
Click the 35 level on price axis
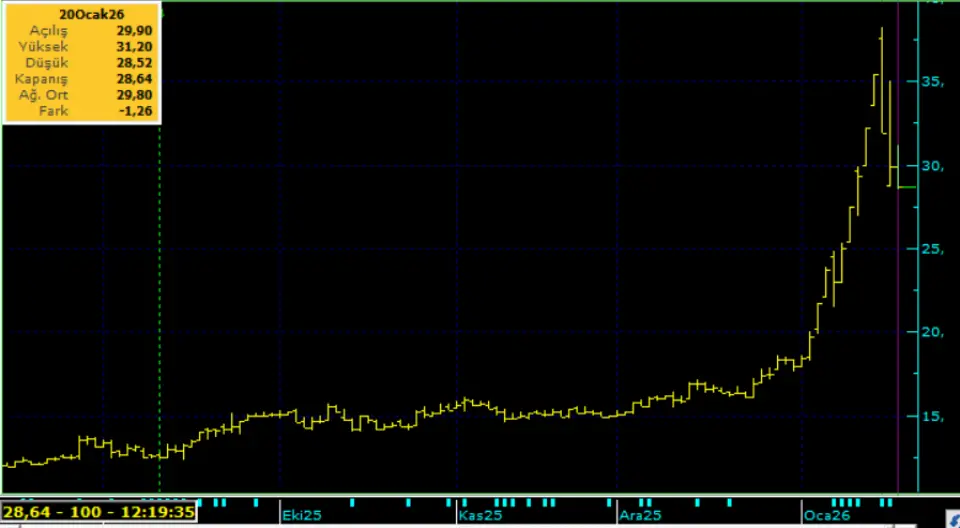(932, 82)
